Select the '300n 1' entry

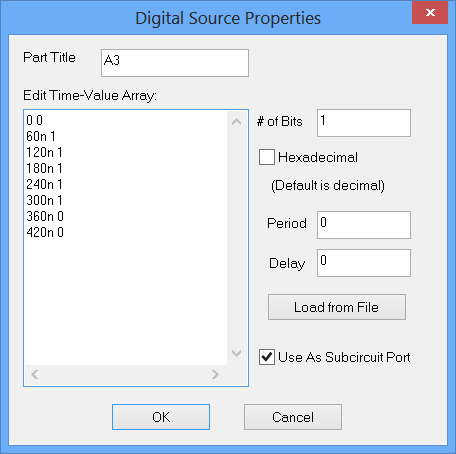coord(44,200)
